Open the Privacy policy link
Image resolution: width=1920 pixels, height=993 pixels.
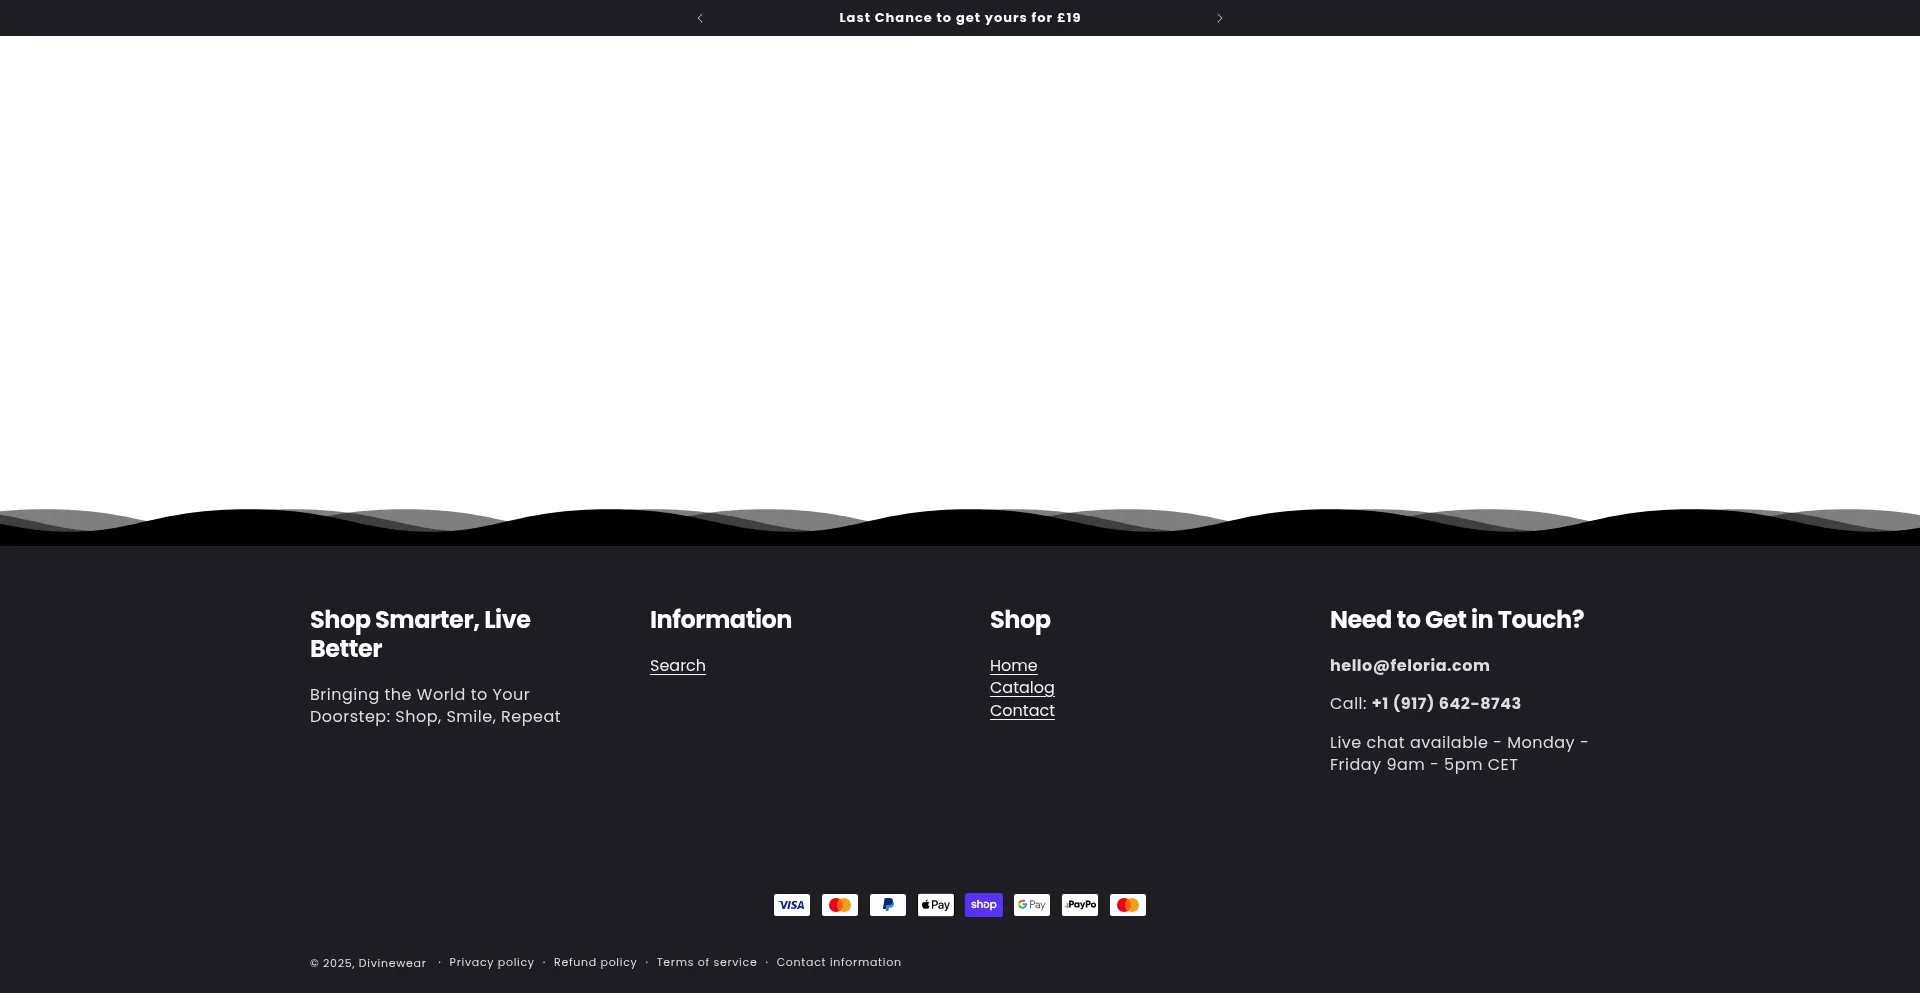click(491, 963)
